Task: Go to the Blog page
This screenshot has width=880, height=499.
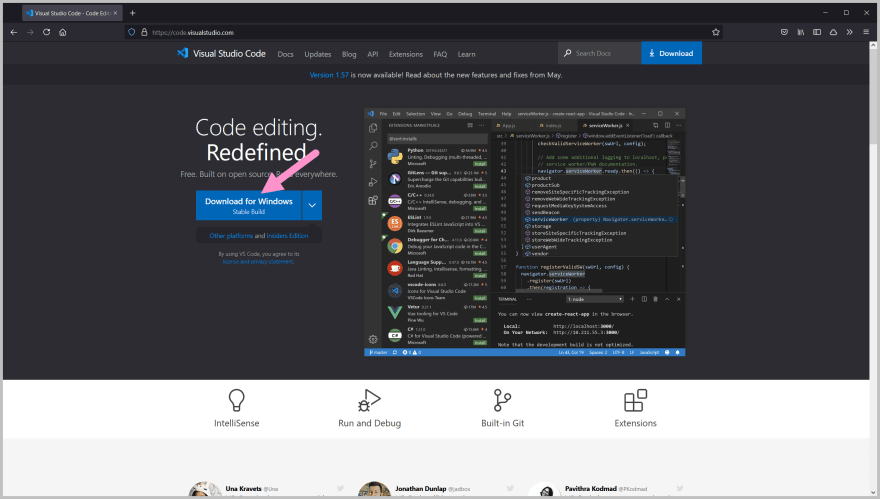Action: click(349, 54)
